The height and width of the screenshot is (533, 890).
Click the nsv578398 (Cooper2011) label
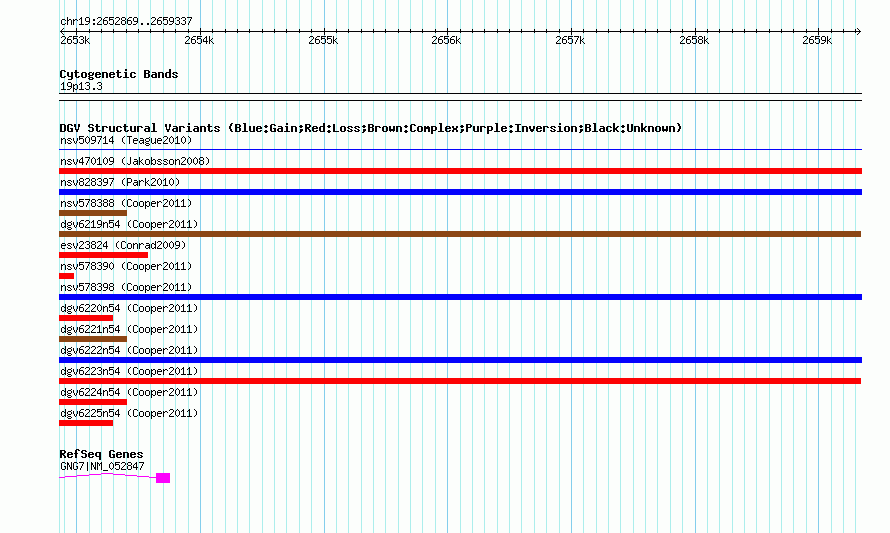point(126,287)
